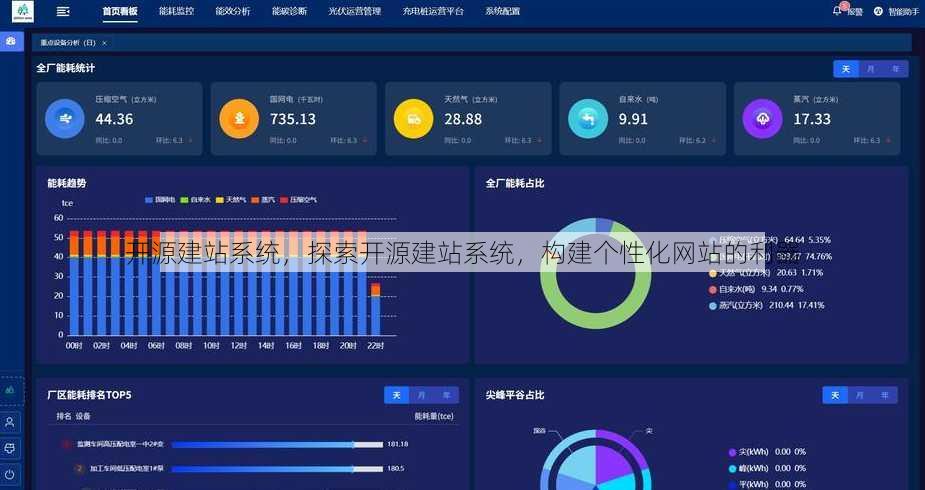Open the 智能助手 smart assistant
The image size is (925, 490).
[x=896, y=11]
